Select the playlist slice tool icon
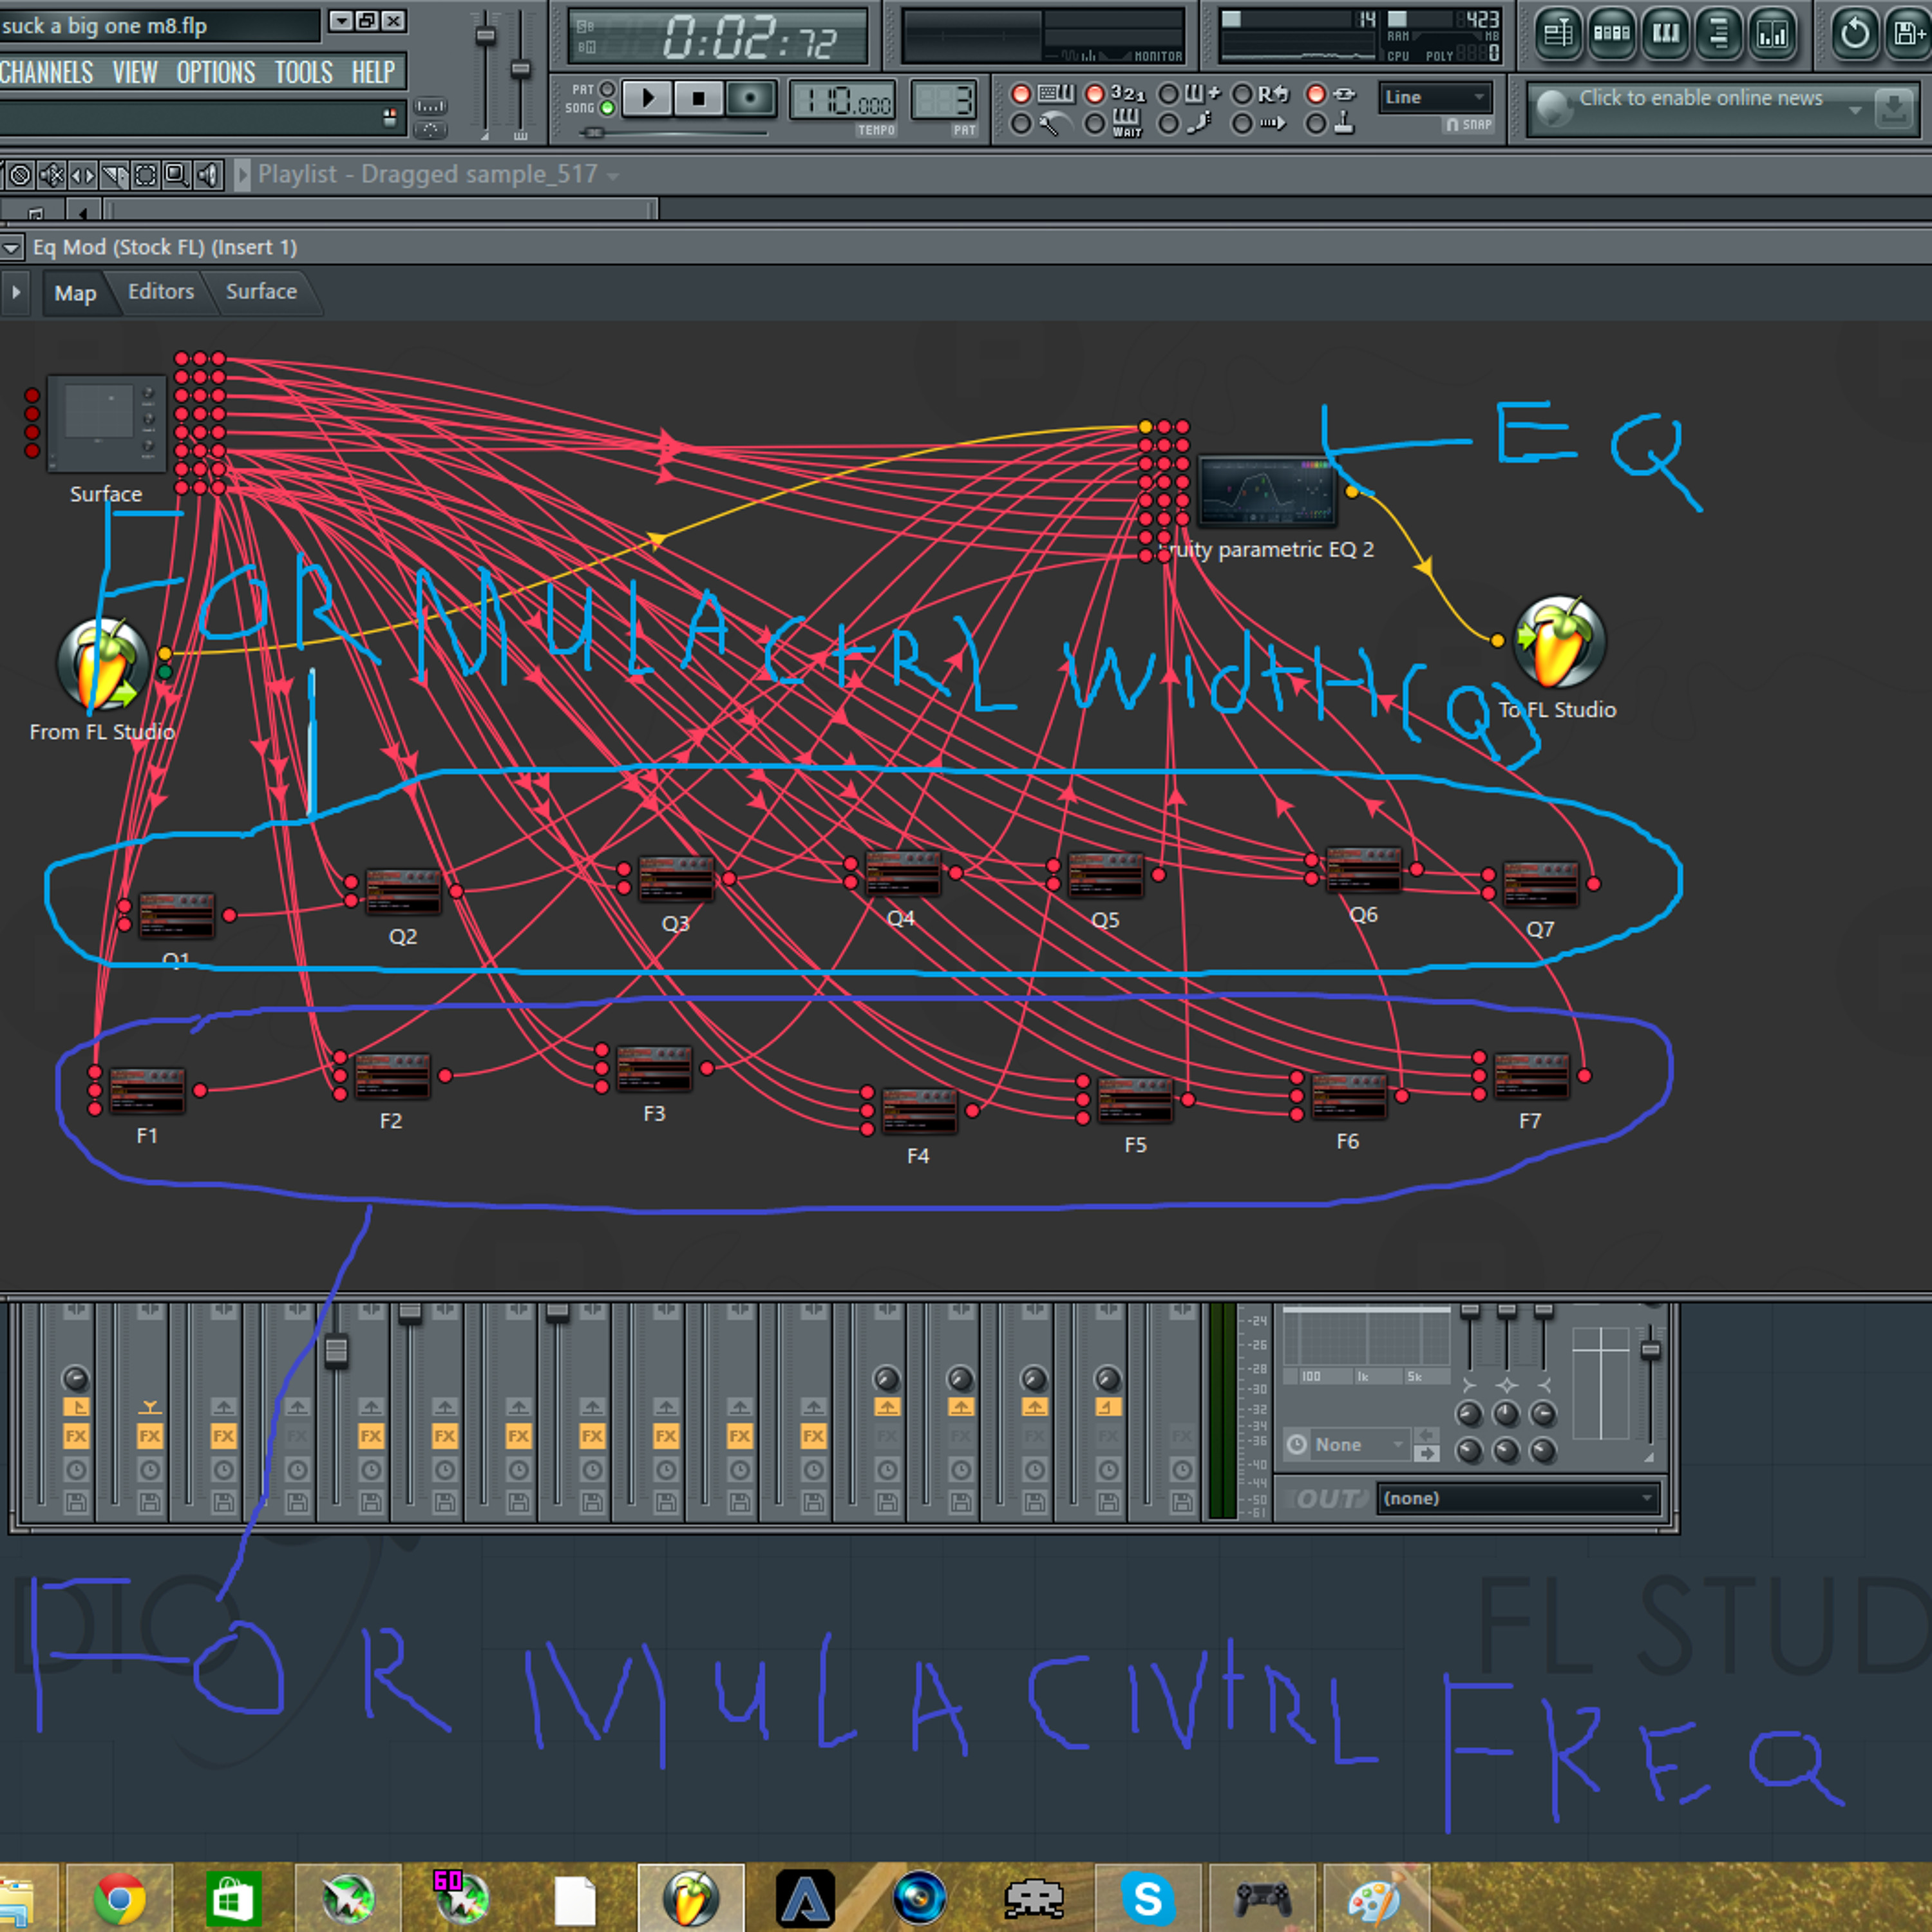Image resolution: width=1932 pixels, height=1932 pixels. [114, 176]
